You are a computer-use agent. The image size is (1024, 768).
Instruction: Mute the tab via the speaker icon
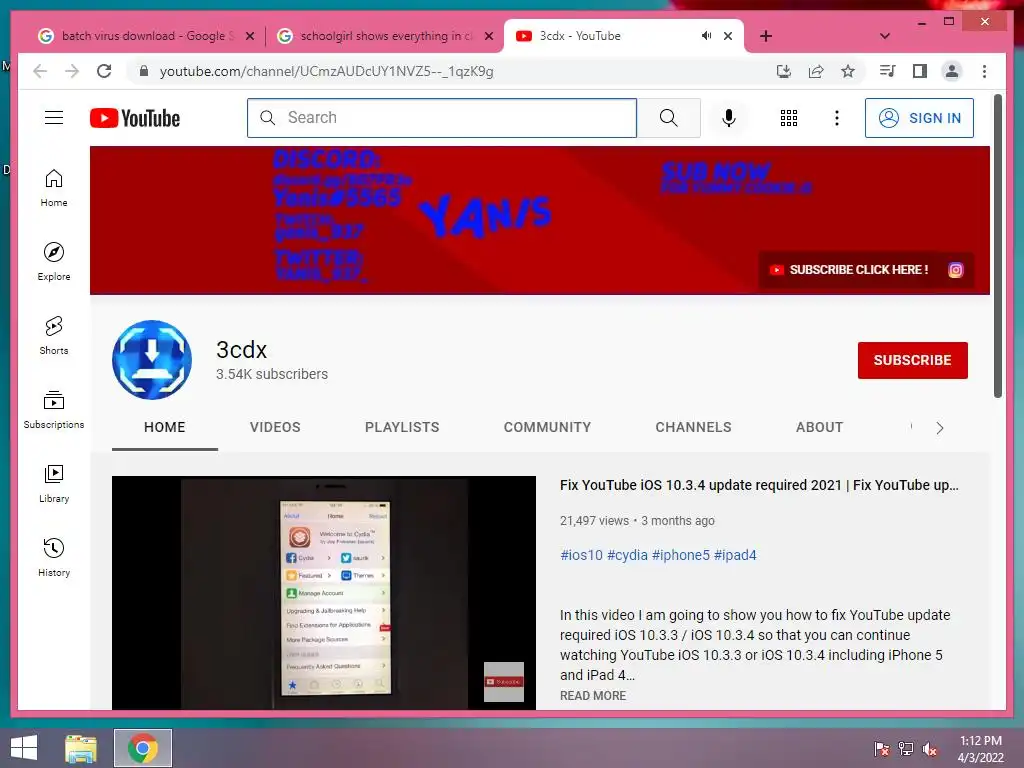pyautogui.click(x=706, y=36)
